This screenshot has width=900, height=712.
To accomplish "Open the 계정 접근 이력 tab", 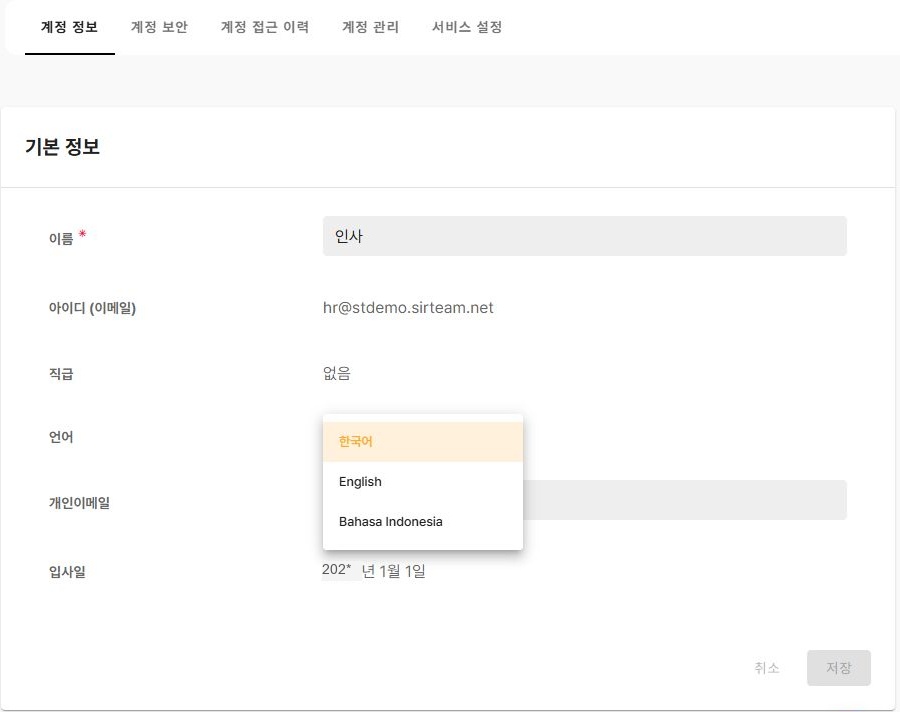I will click(265, 27).
